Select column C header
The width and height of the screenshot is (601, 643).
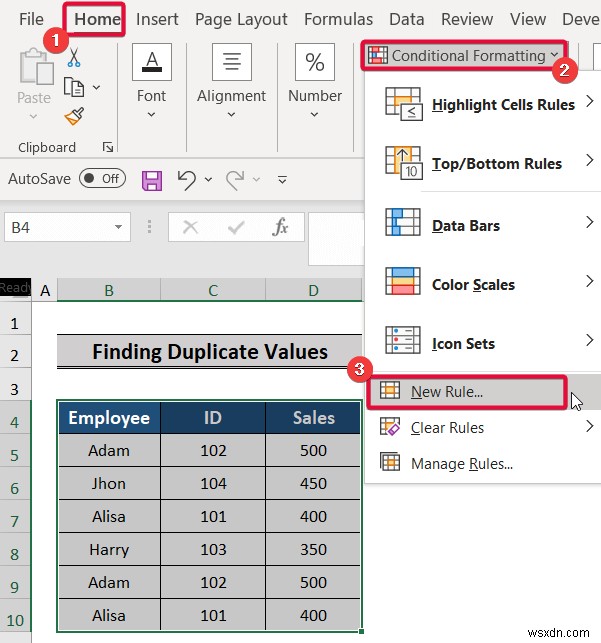[x=213, y=290]
